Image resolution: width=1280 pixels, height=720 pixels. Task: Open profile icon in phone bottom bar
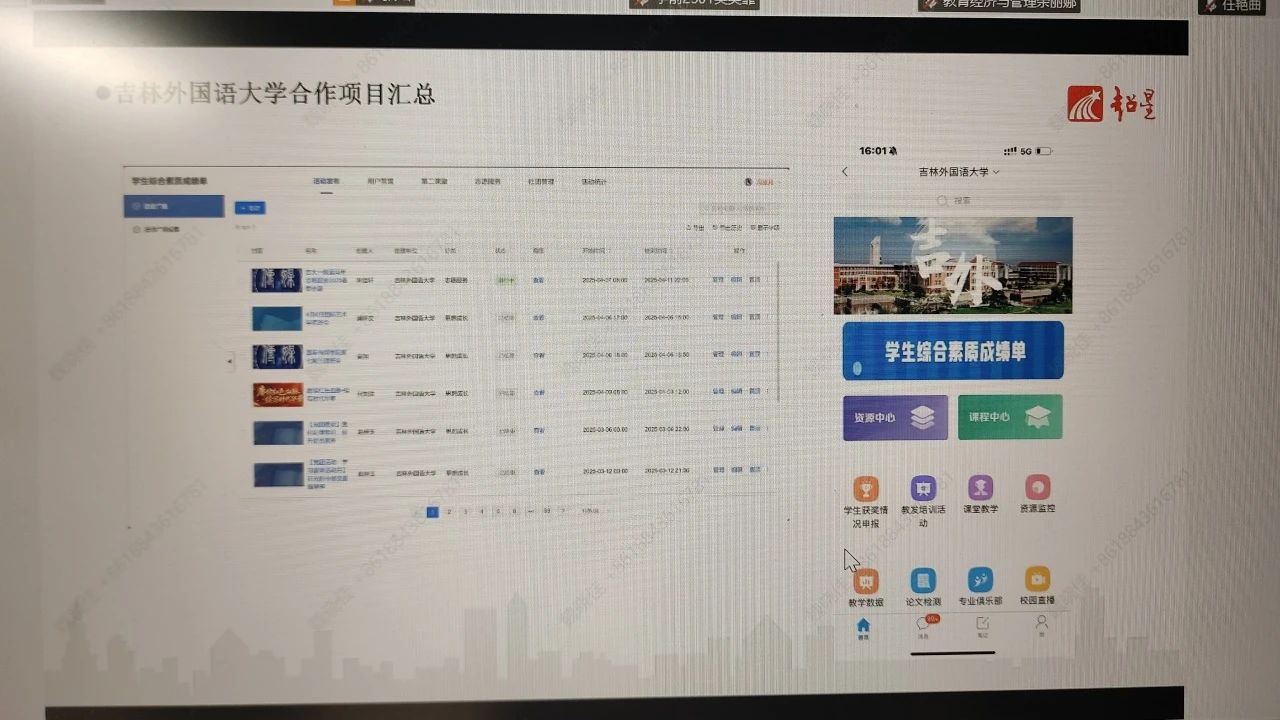tap(1041, 625)
